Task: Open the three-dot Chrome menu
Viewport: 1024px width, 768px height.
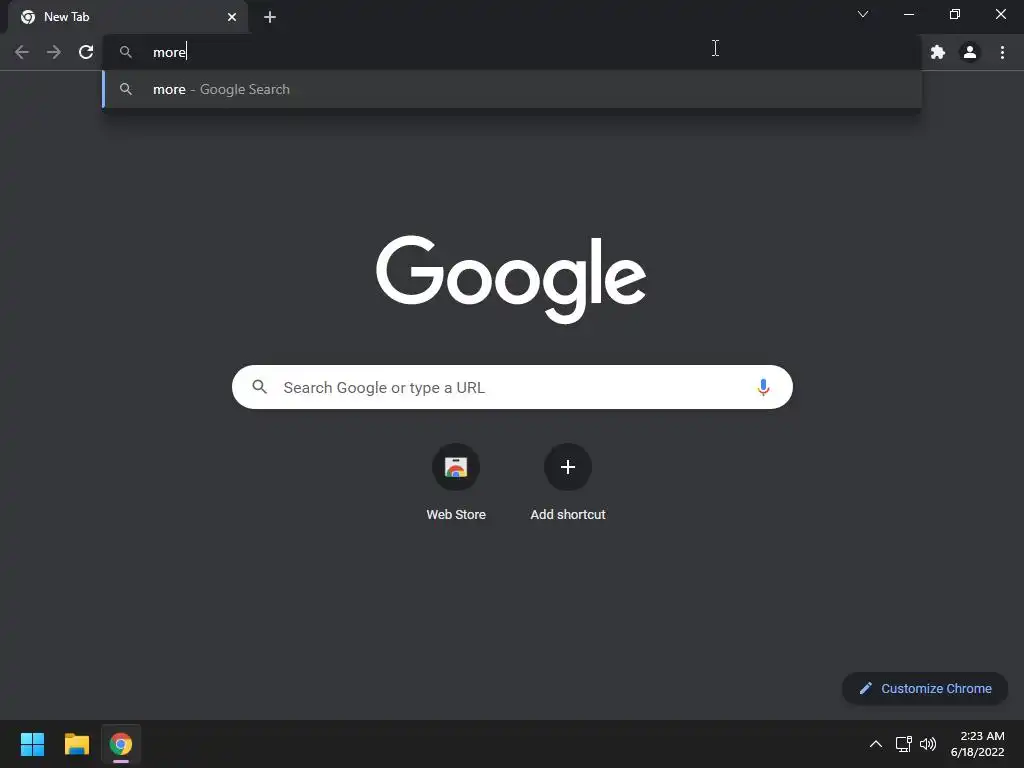Action: [x=1002, y=52]
